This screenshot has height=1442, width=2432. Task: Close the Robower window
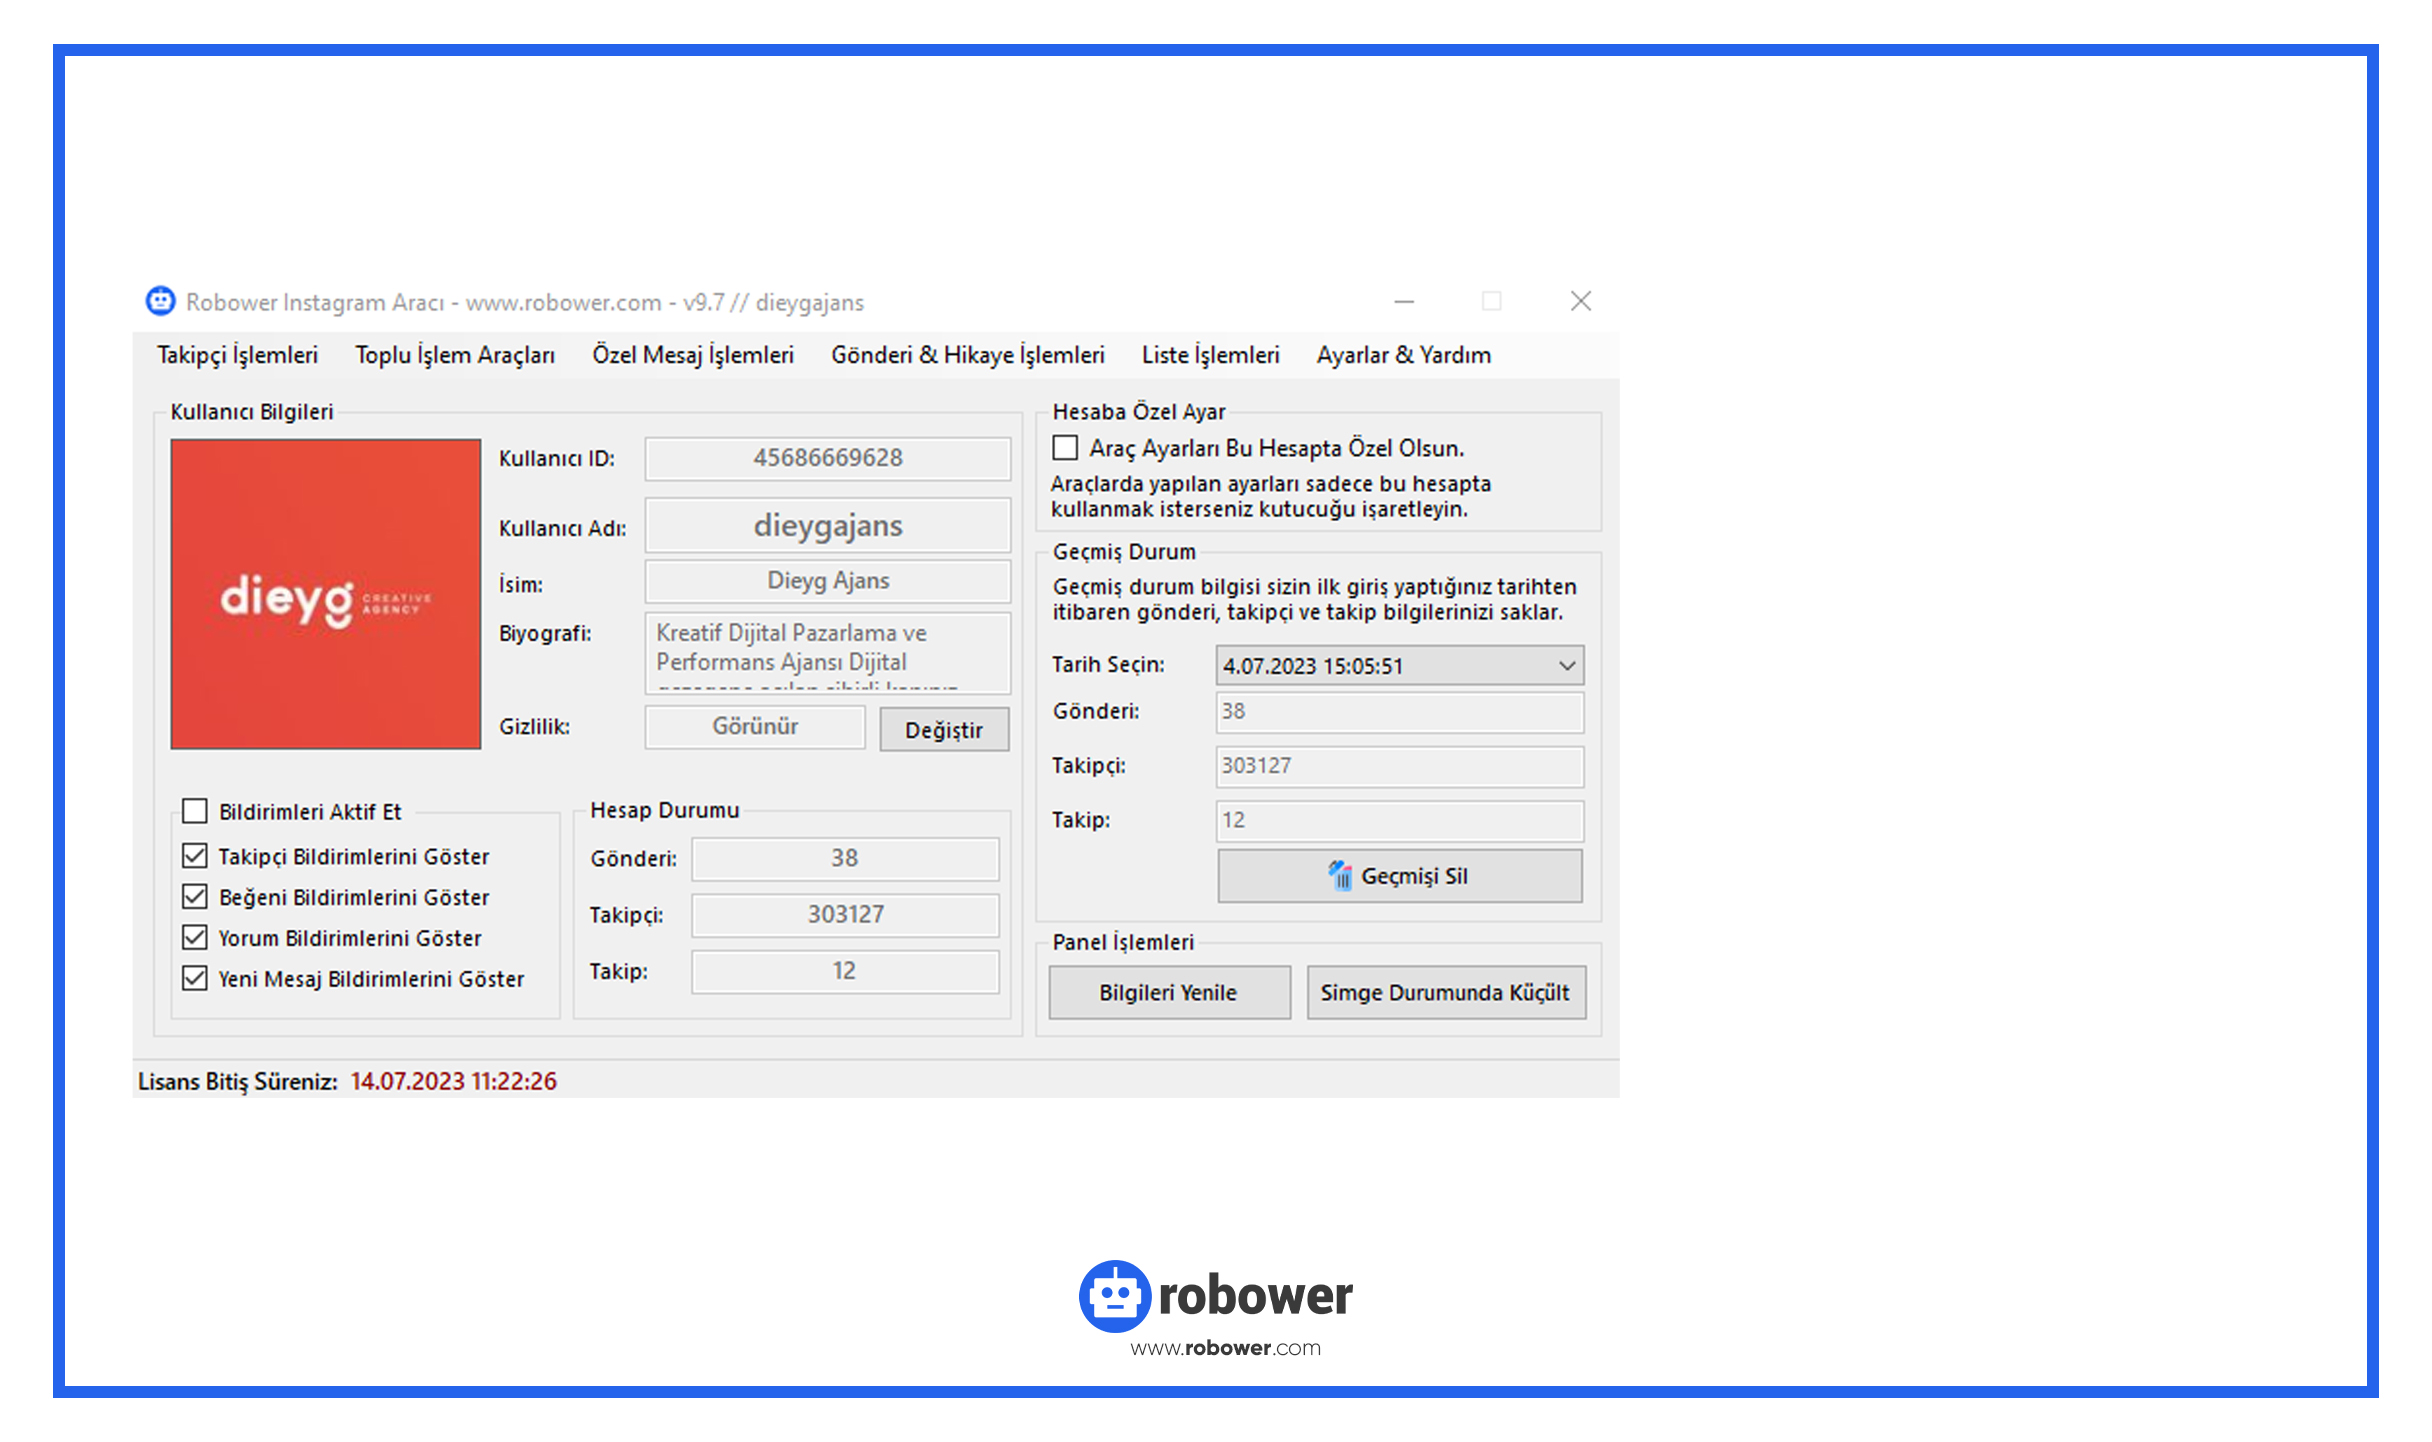[x=1581, y=301]
